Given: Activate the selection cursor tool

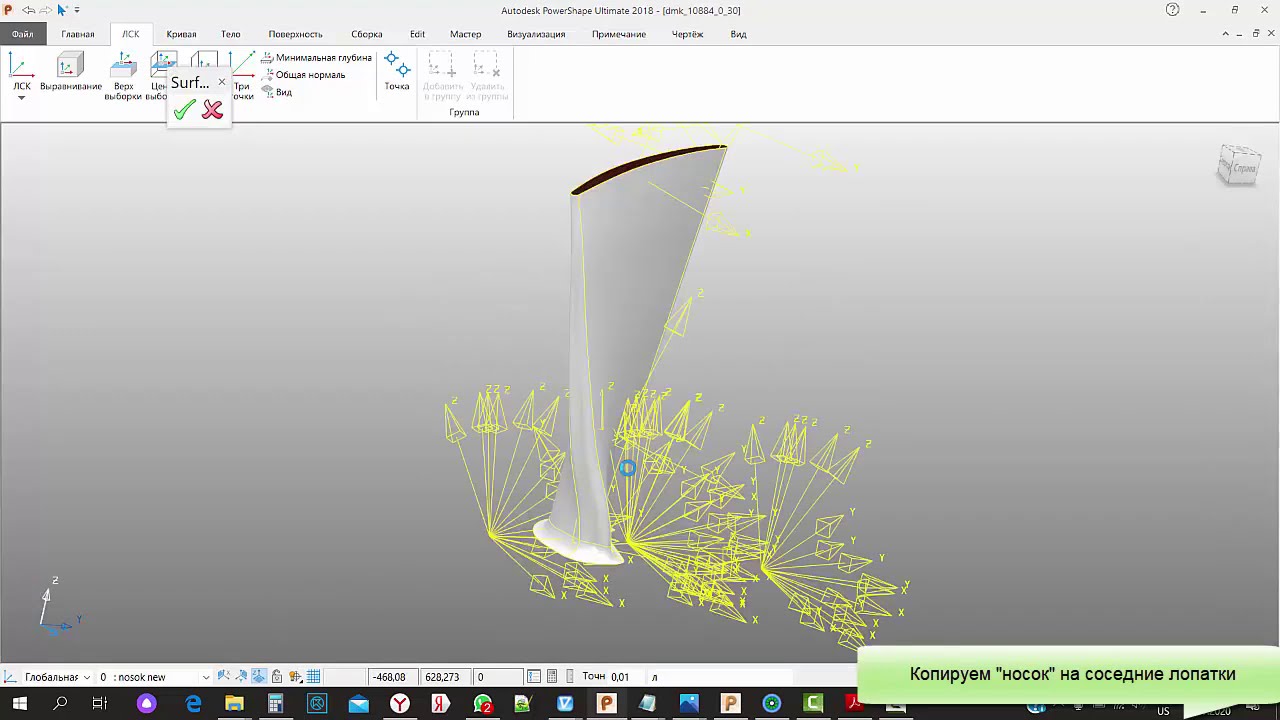Looking at the screenshot, I should tap(62, 10).
